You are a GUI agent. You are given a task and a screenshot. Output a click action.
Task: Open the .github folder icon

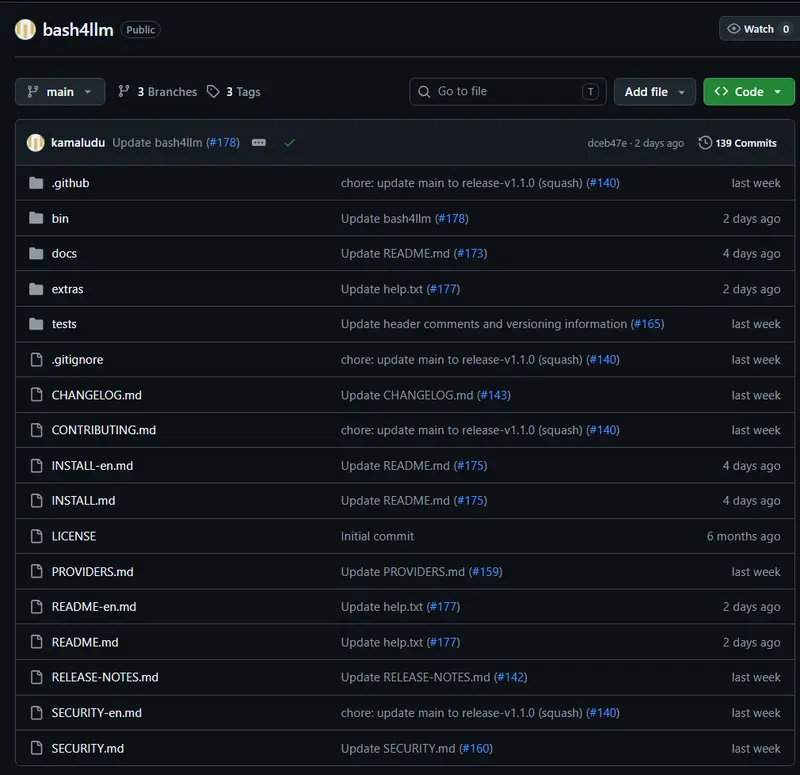pos(36,183)
